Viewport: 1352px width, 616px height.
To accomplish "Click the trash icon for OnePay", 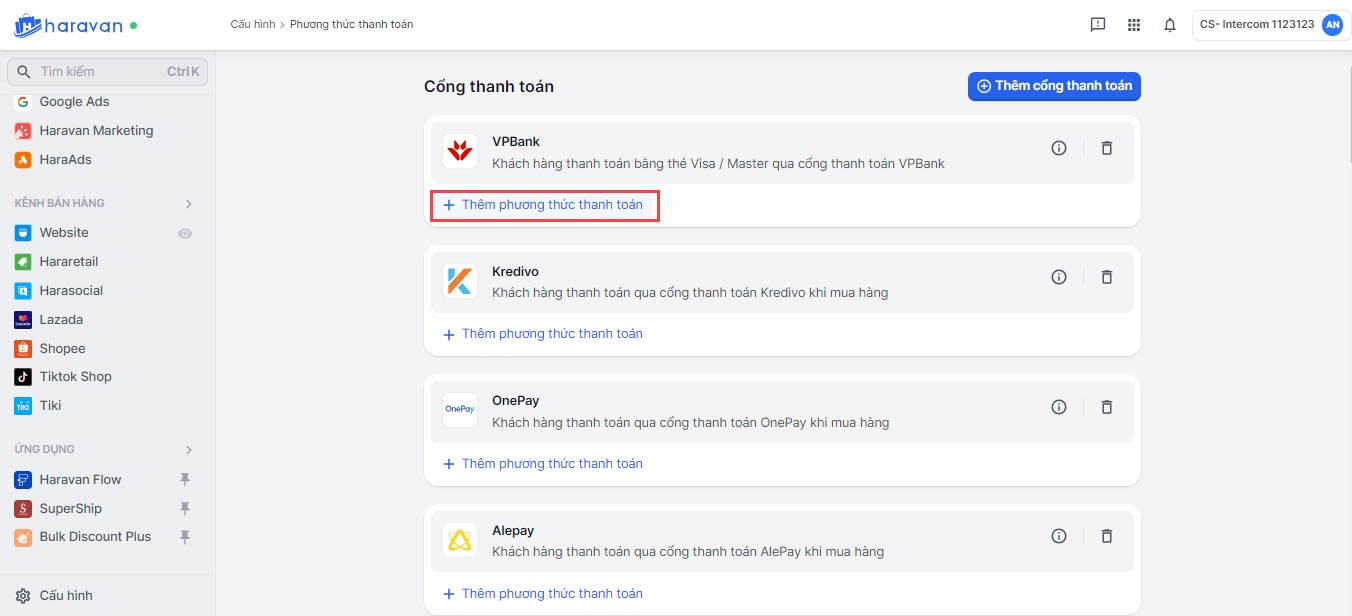I will pos(1106,407).
